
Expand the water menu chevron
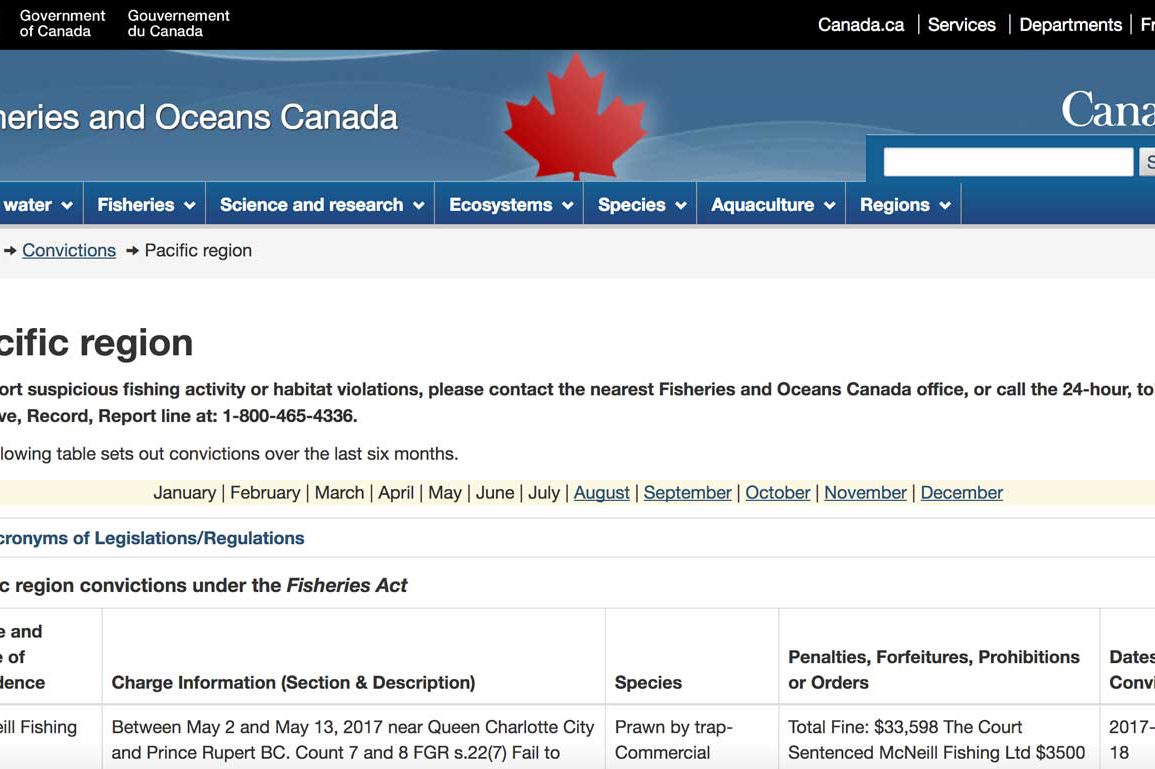pyautogui.click(x=67, y=206)
